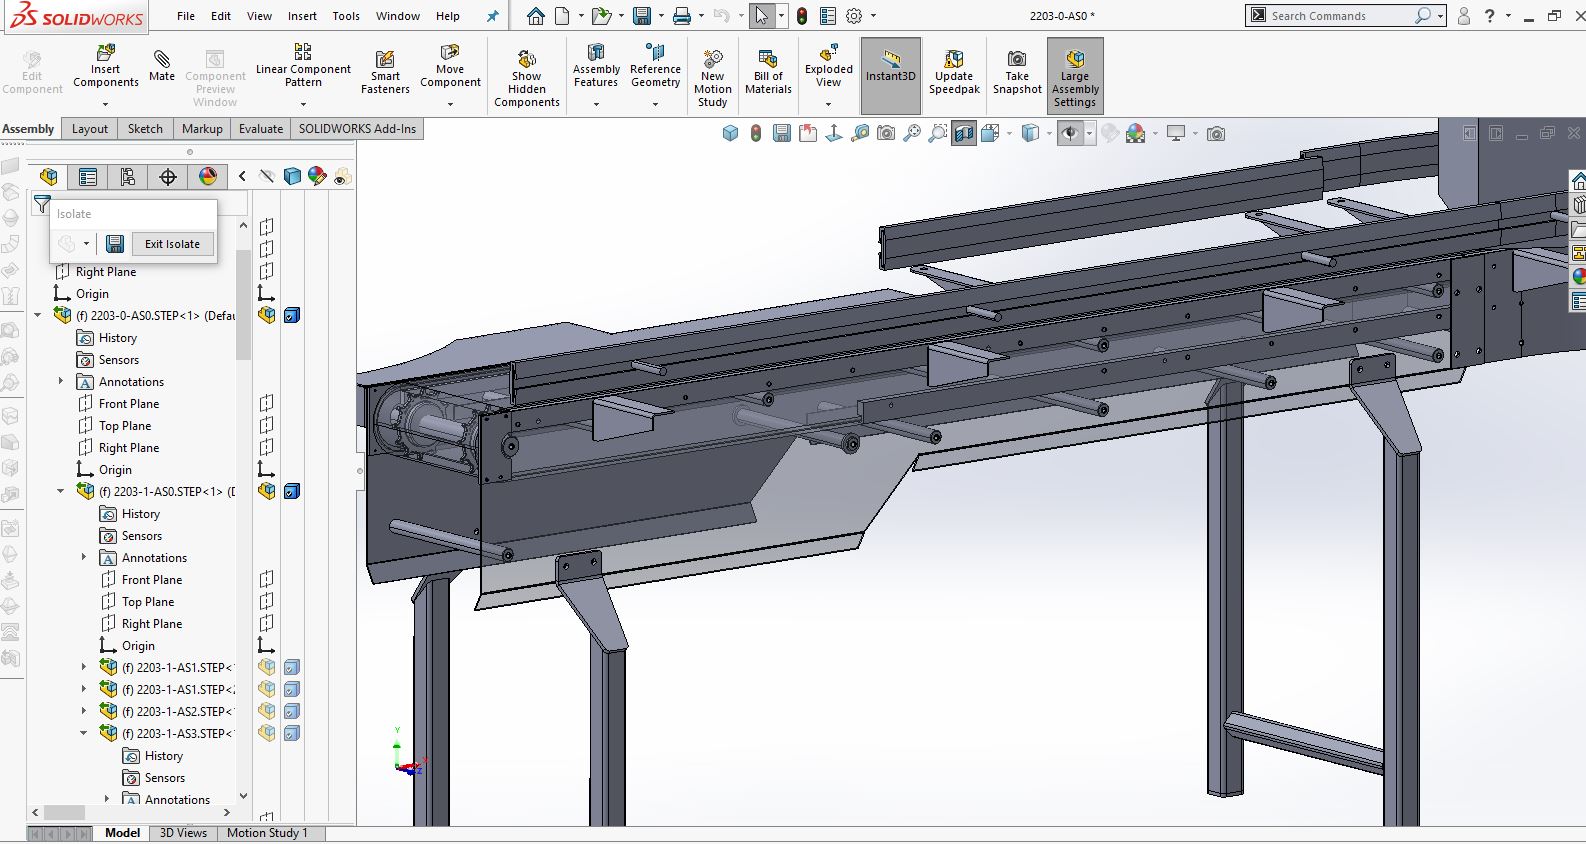This screenshot has height=844, width=1586.
Task: Open the Insert menu
Action: [x=302, y=16]
